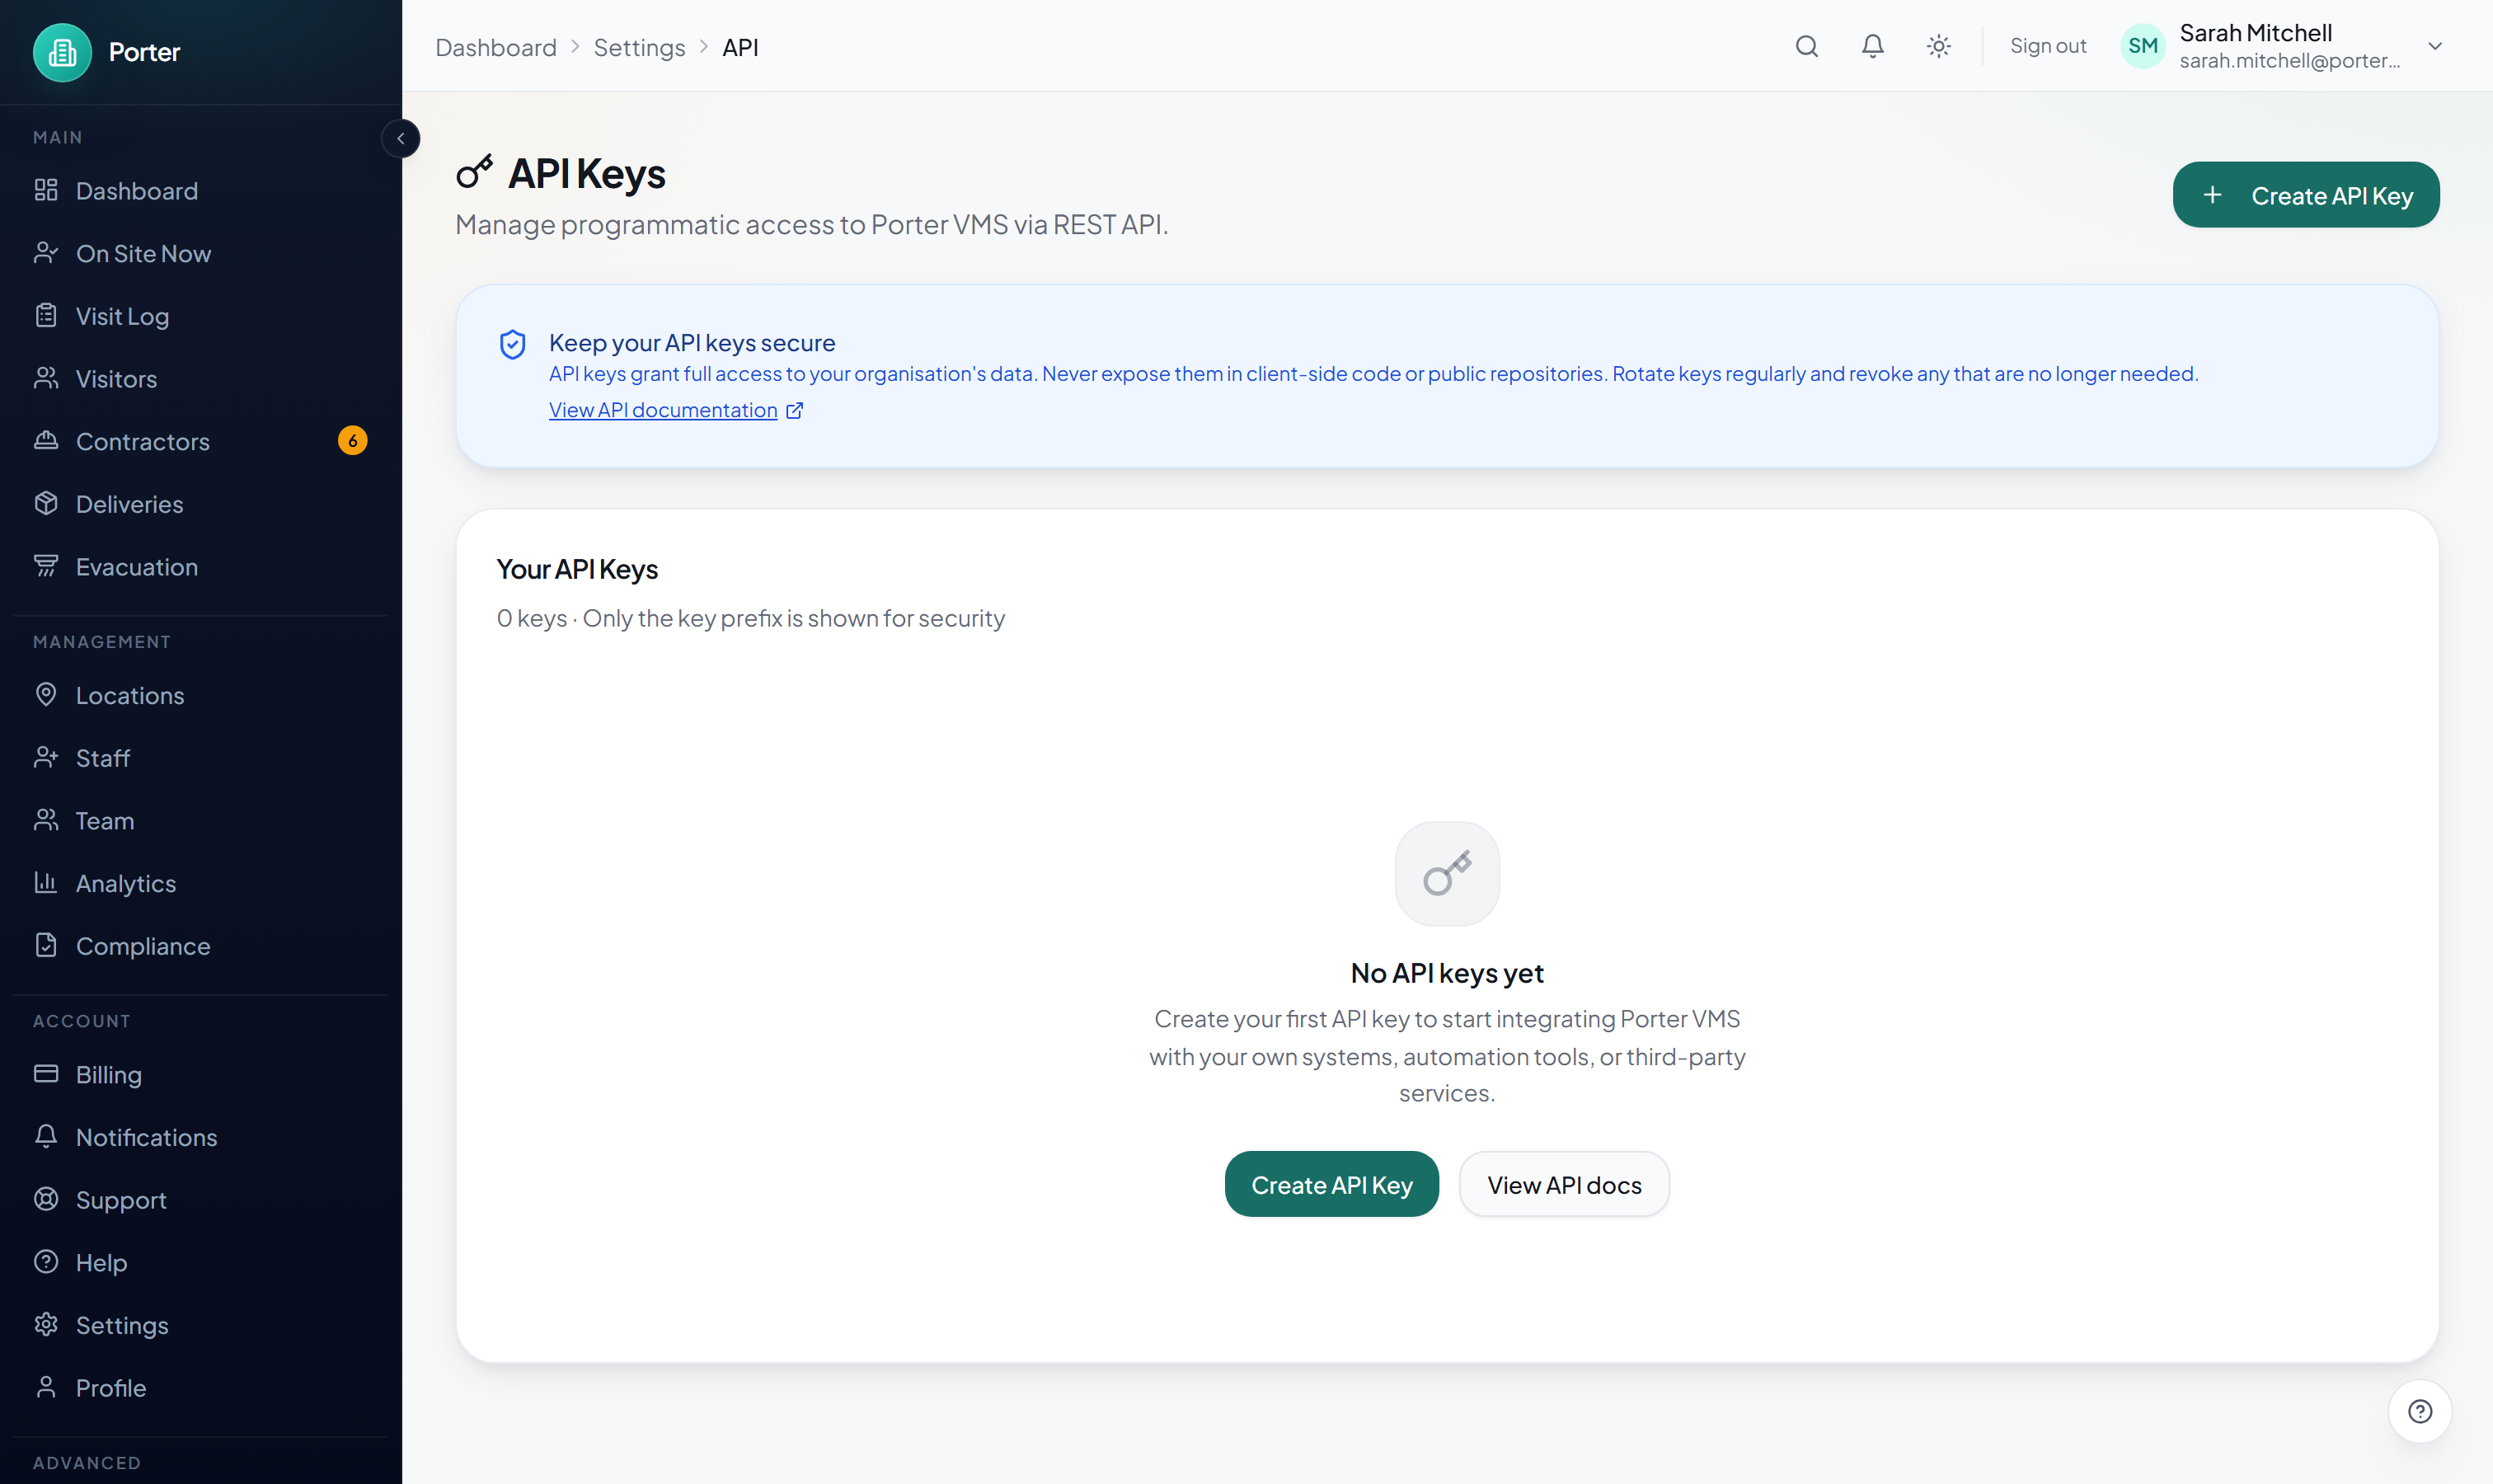
Task: Open the Visit Log clipboard icon
Action: pyautogui.click(x=46, y=316)
